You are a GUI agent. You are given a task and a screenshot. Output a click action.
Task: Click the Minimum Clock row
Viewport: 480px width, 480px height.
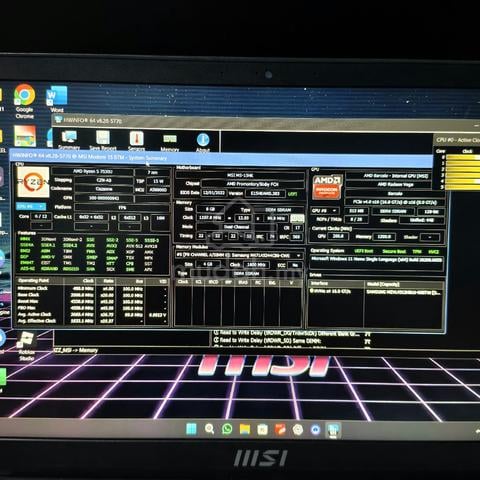pyautogui.click(x=91, y=289)
